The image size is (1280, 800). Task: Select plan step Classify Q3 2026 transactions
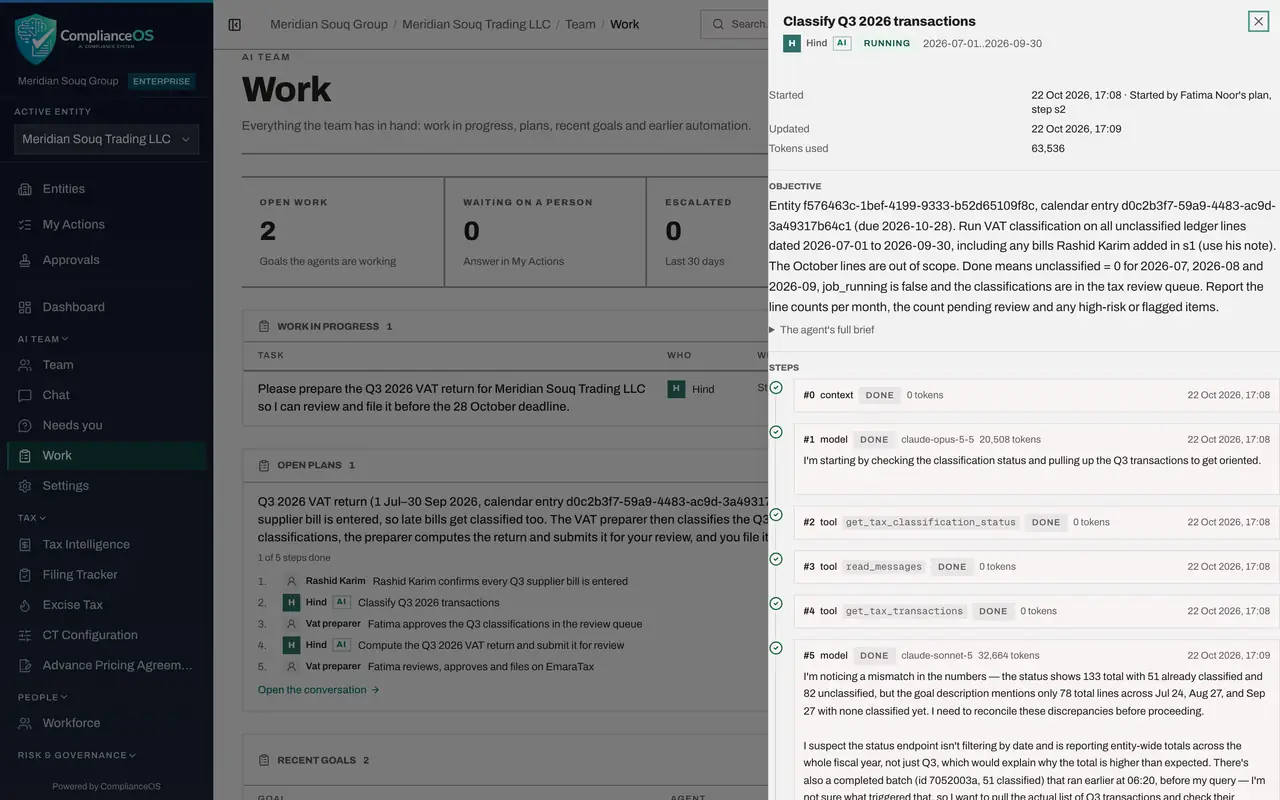point(428,603)
